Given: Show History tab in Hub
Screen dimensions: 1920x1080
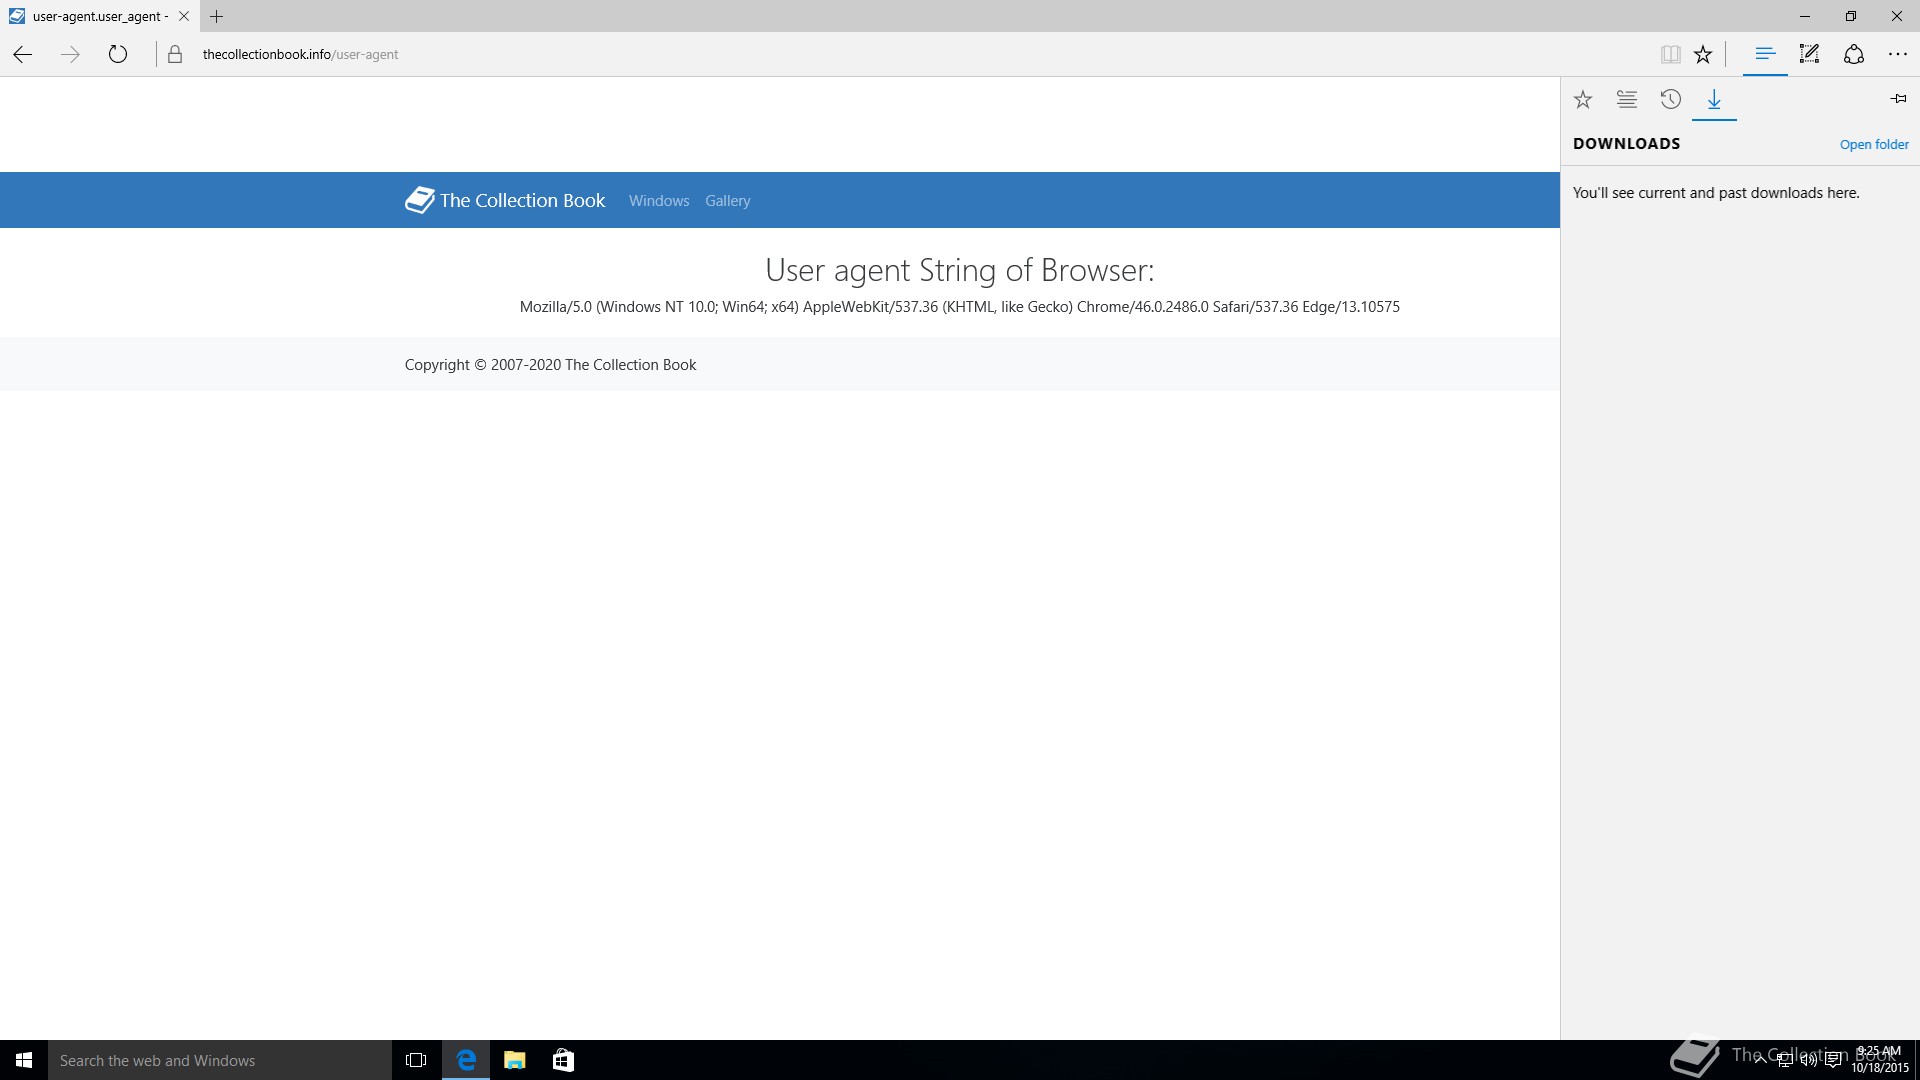Looking at the screenshot, I should (1671, 99).
